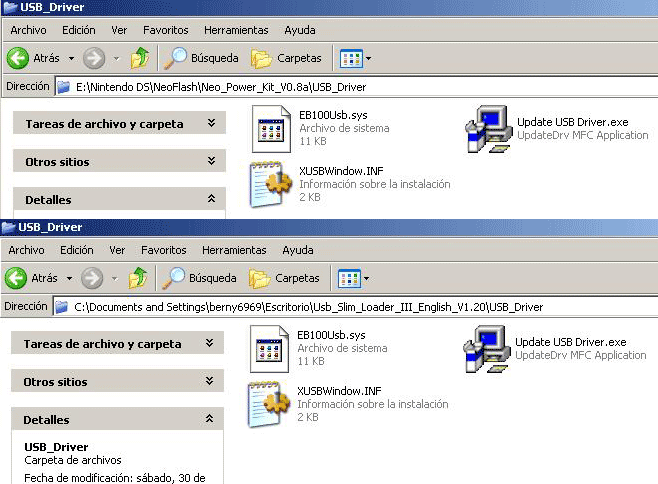Select XUSBWindow.INF file in bottom window
This screenshot has height=484, width=658.
point(268,402)
